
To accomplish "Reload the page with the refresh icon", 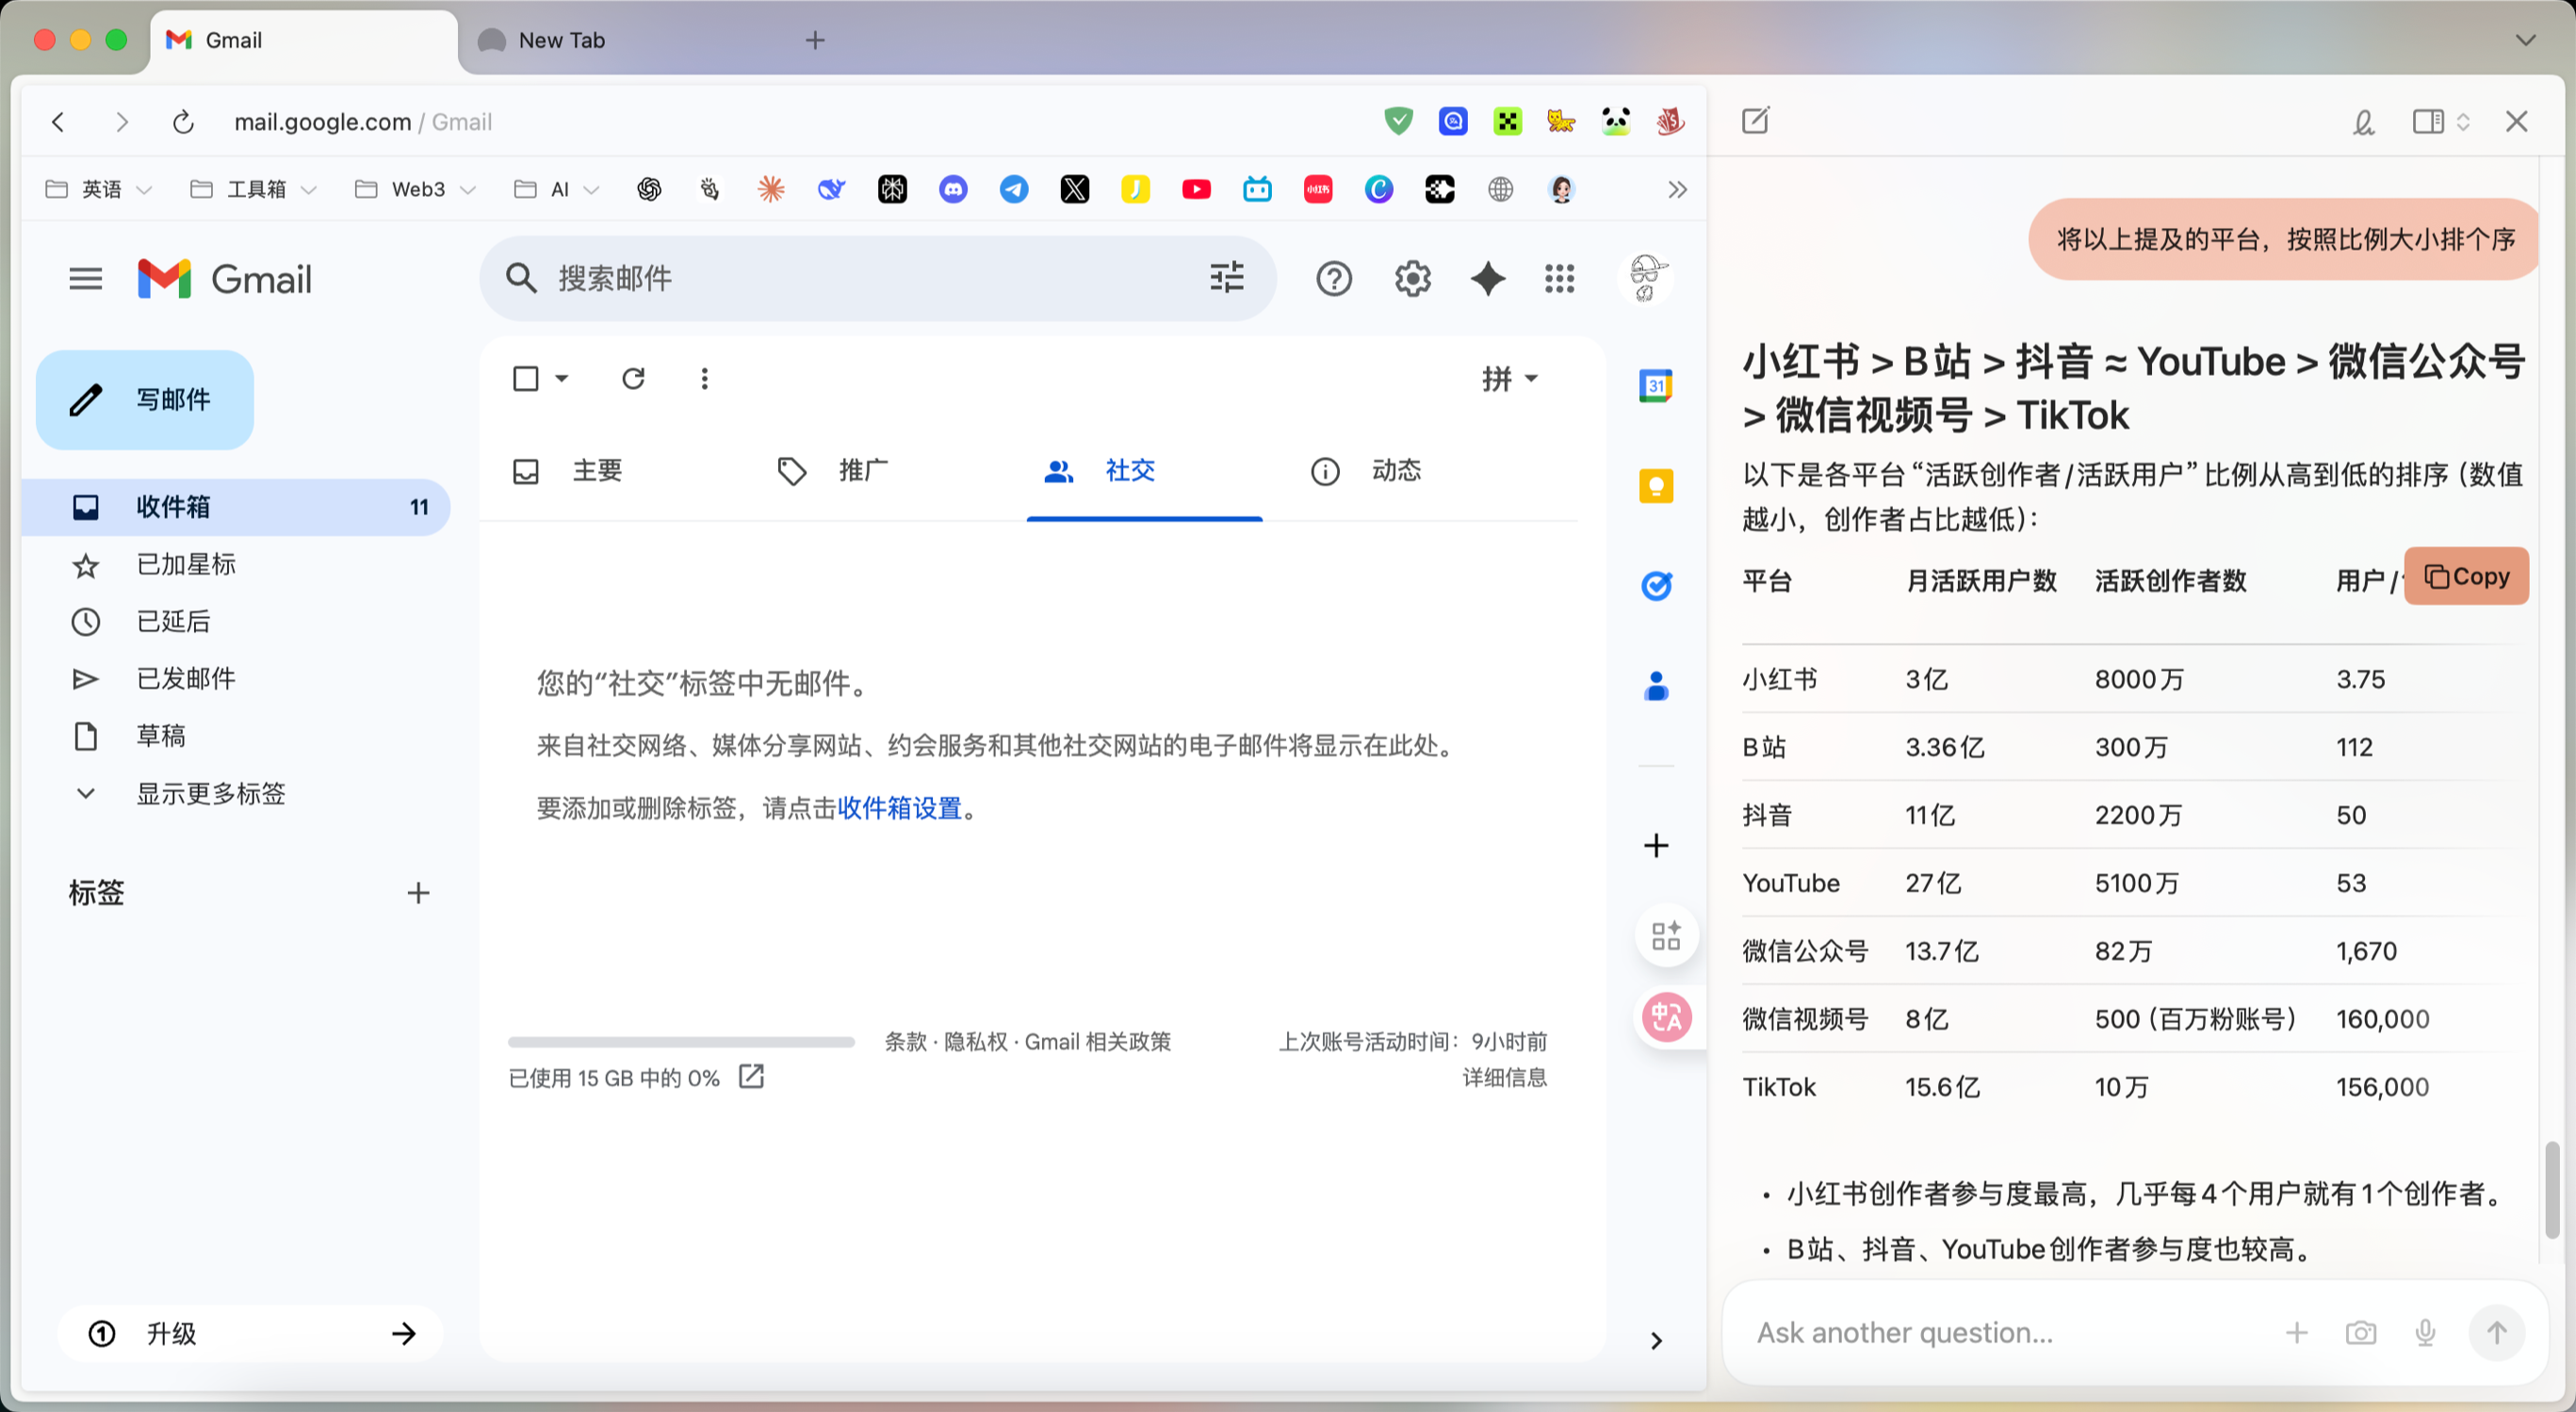I will pos(183,122).
